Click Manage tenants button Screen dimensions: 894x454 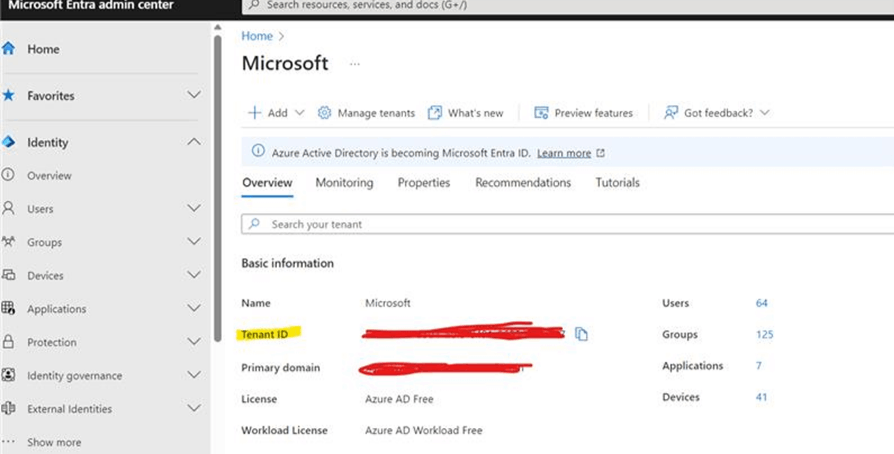coord(367,113)
